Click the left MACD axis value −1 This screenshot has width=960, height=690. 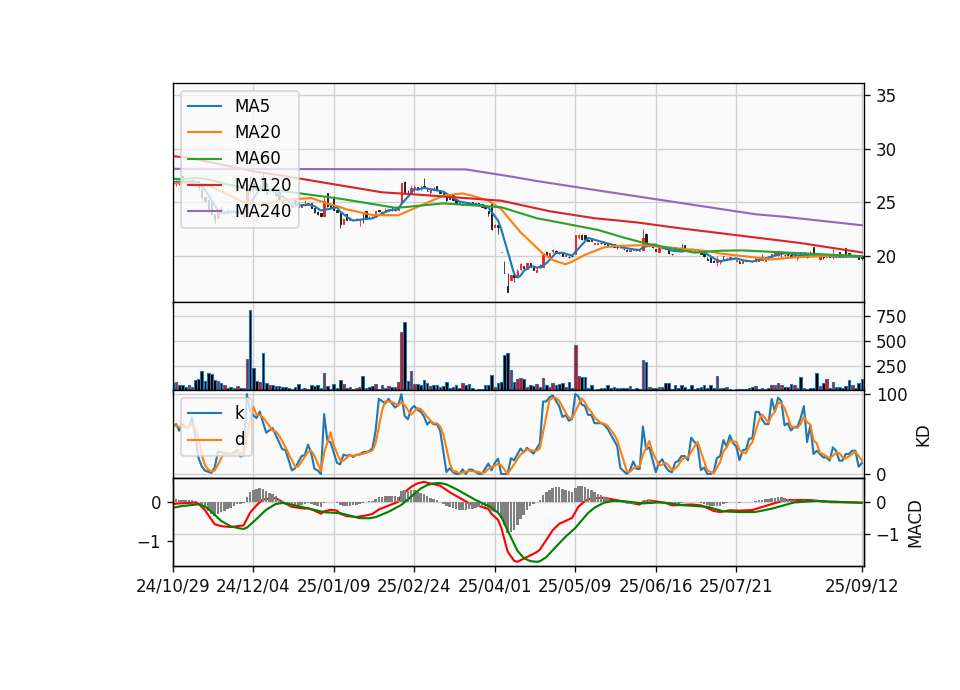click(x=150, y=542)
